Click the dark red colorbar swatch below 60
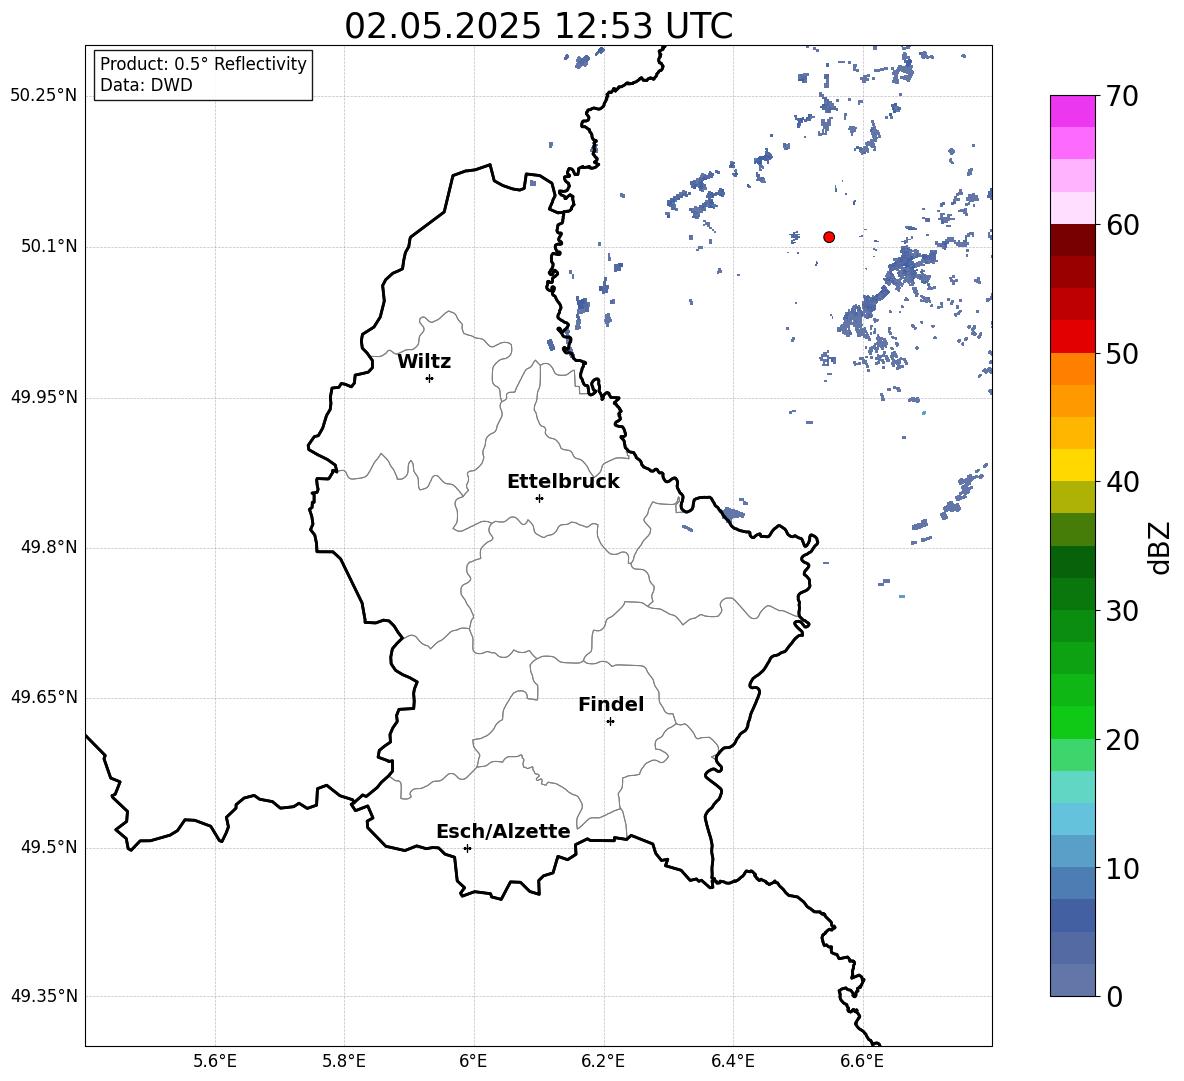Screen dimensions: 1184x1081 (x=1072, y=239)
